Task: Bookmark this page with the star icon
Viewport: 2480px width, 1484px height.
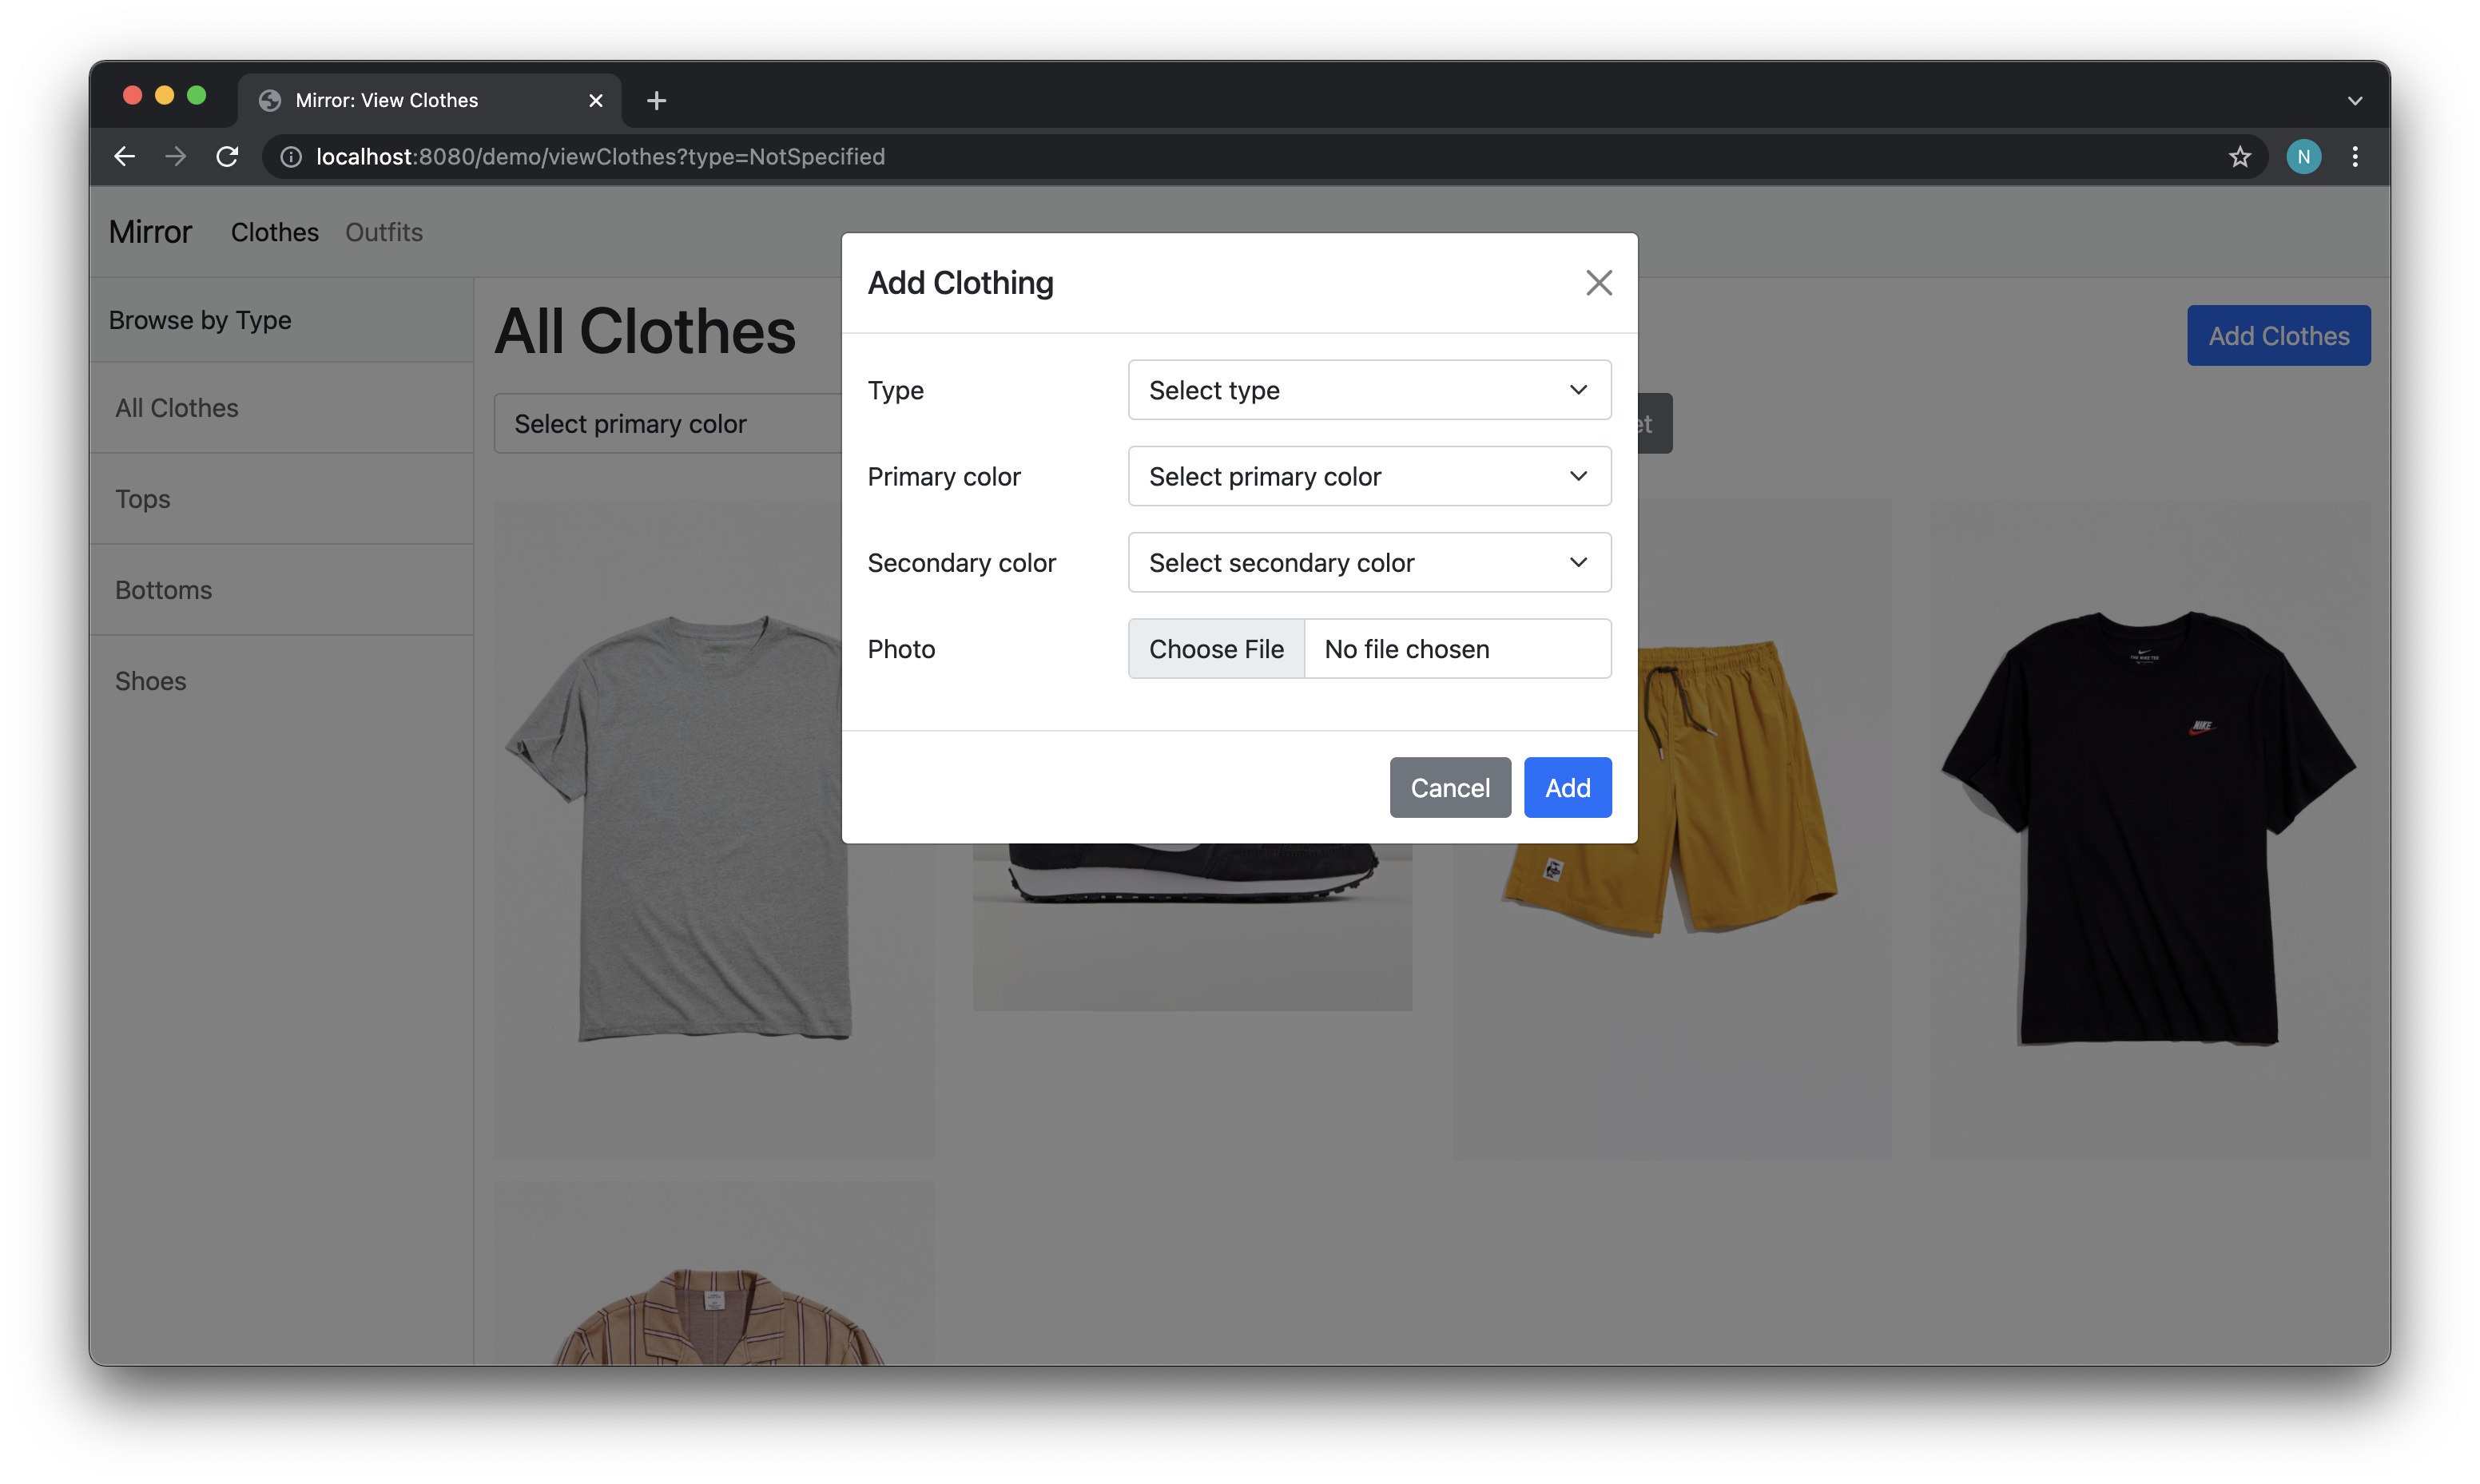Action: [2239, 156]
